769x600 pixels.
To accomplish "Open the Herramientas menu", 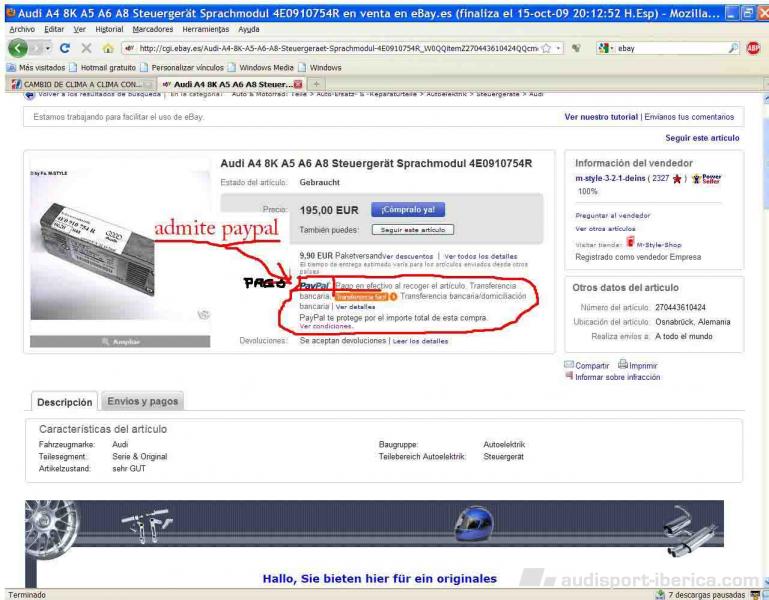I will click(205, 29).
